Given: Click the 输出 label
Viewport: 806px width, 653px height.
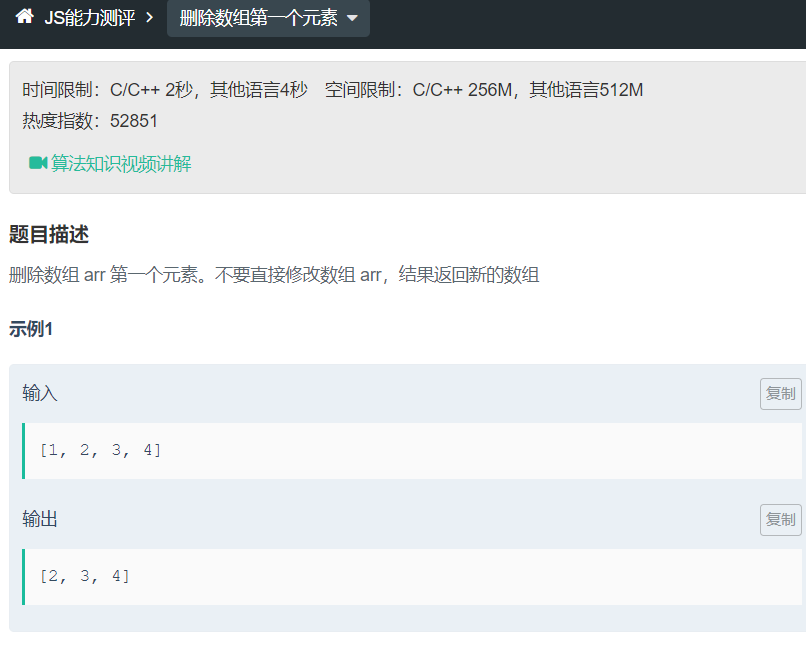Looking at the screenshot, I should [x=40, y=519].
